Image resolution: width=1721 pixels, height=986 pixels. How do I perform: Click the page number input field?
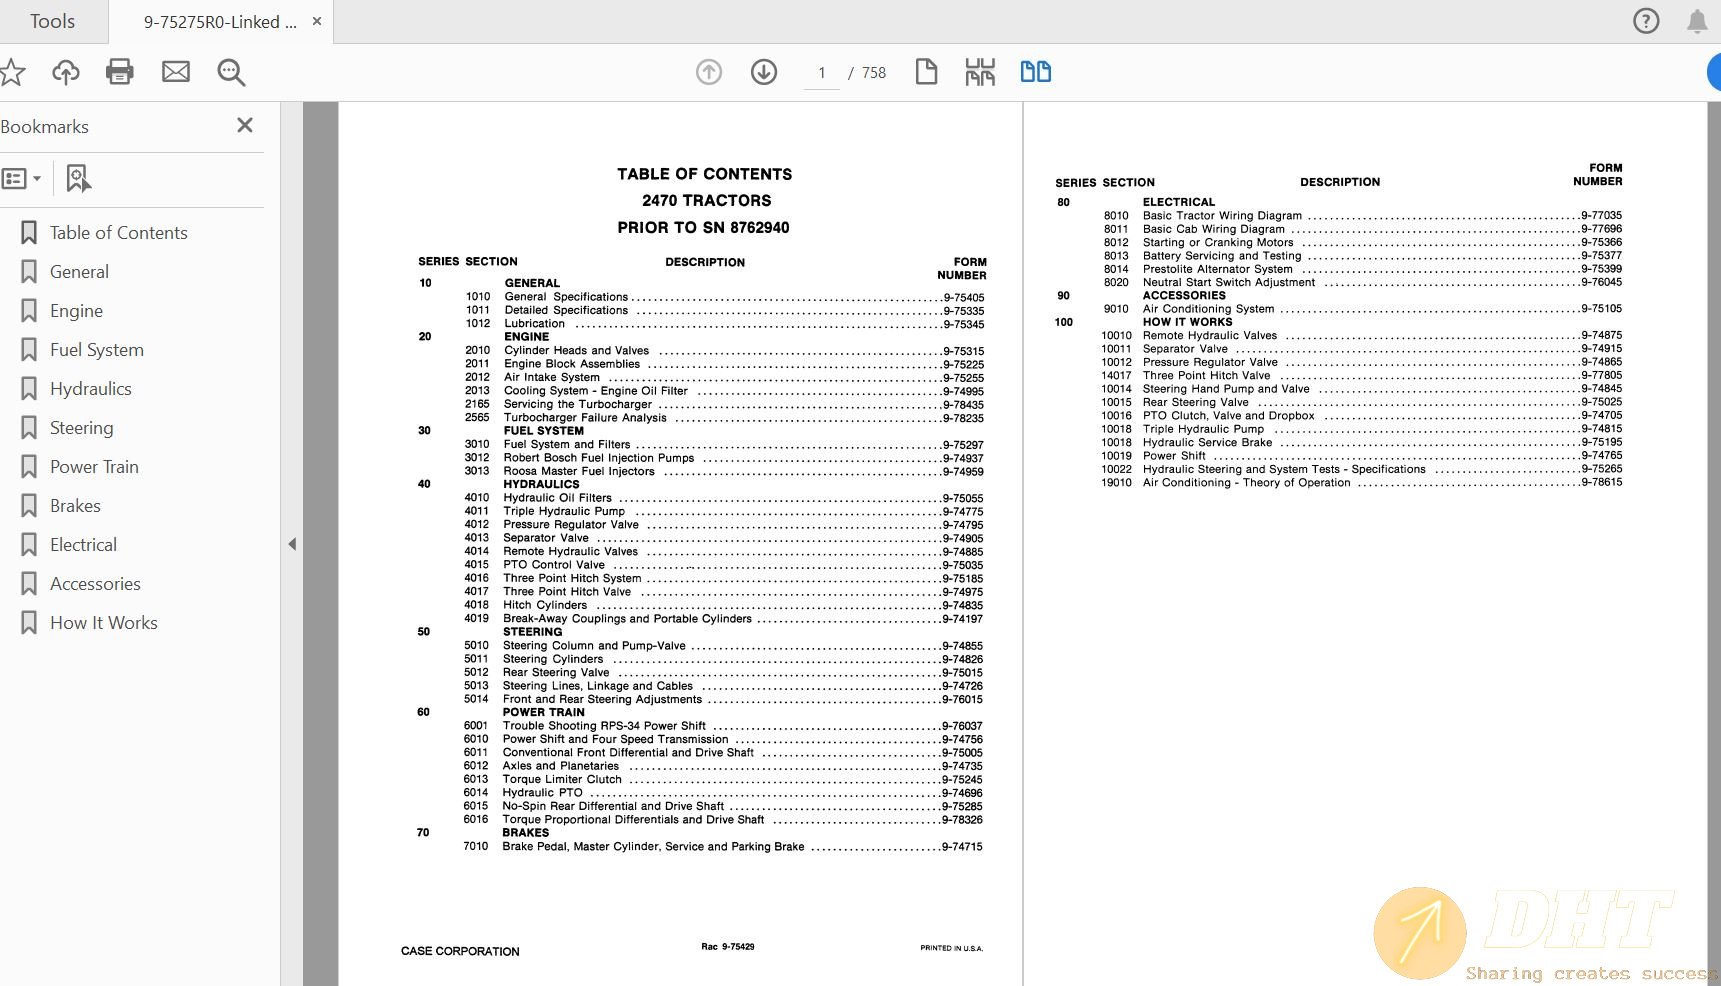(x=821, y=72)
